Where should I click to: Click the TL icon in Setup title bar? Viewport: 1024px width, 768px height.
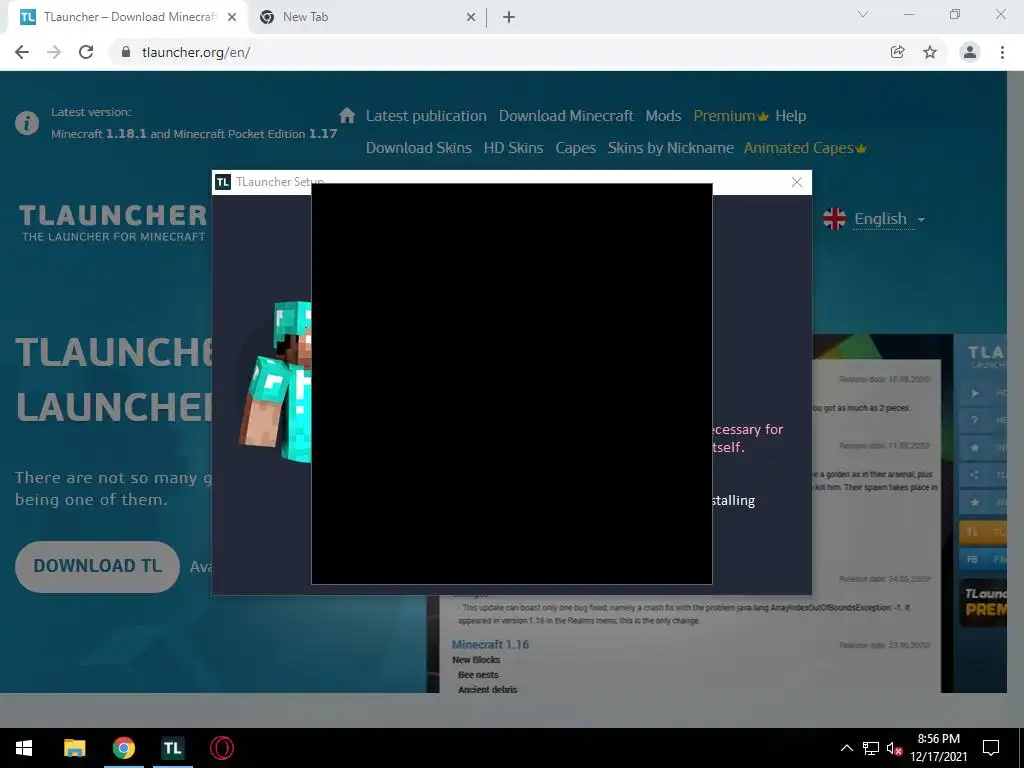pyautogui.click(x=223, y=182)
